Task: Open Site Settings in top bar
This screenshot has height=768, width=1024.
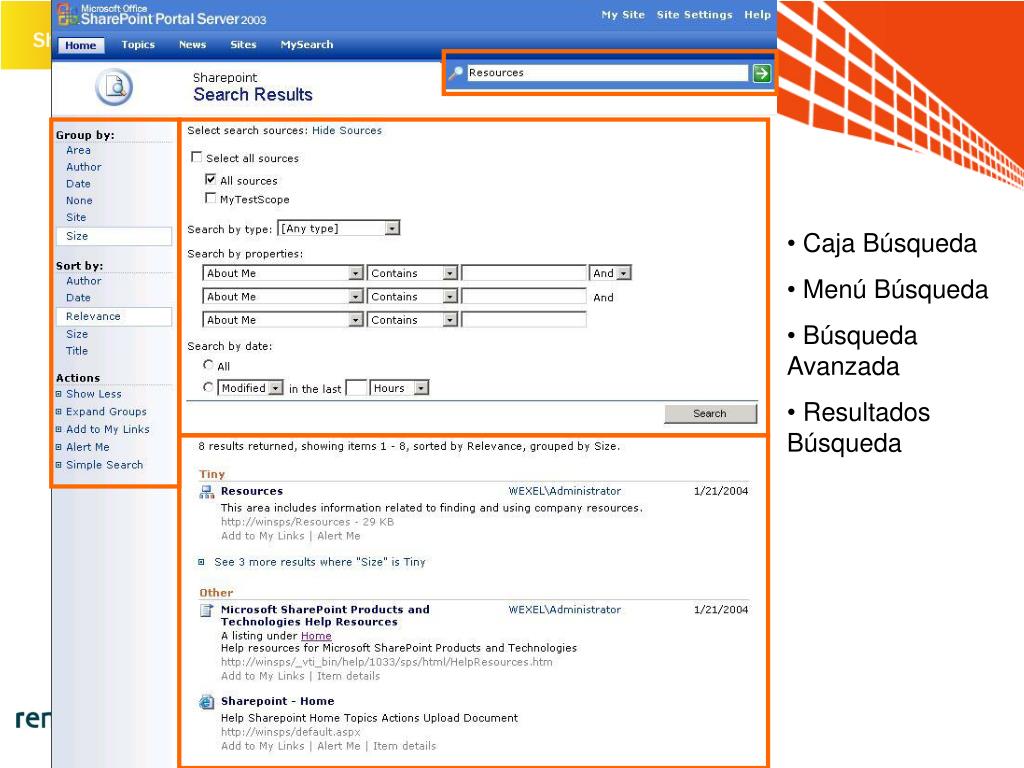Action: click(x=694, y=15)
